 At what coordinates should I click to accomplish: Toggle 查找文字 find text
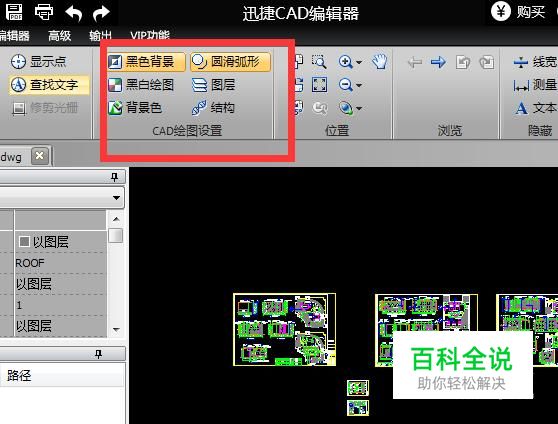pyautogui.click(x=49, y=85)
